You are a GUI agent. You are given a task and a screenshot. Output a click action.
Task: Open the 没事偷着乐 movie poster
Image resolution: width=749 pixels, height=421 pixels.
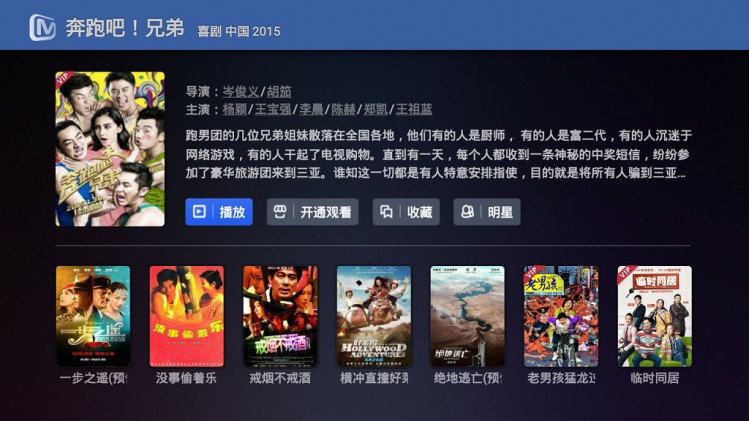coord(186,316)
